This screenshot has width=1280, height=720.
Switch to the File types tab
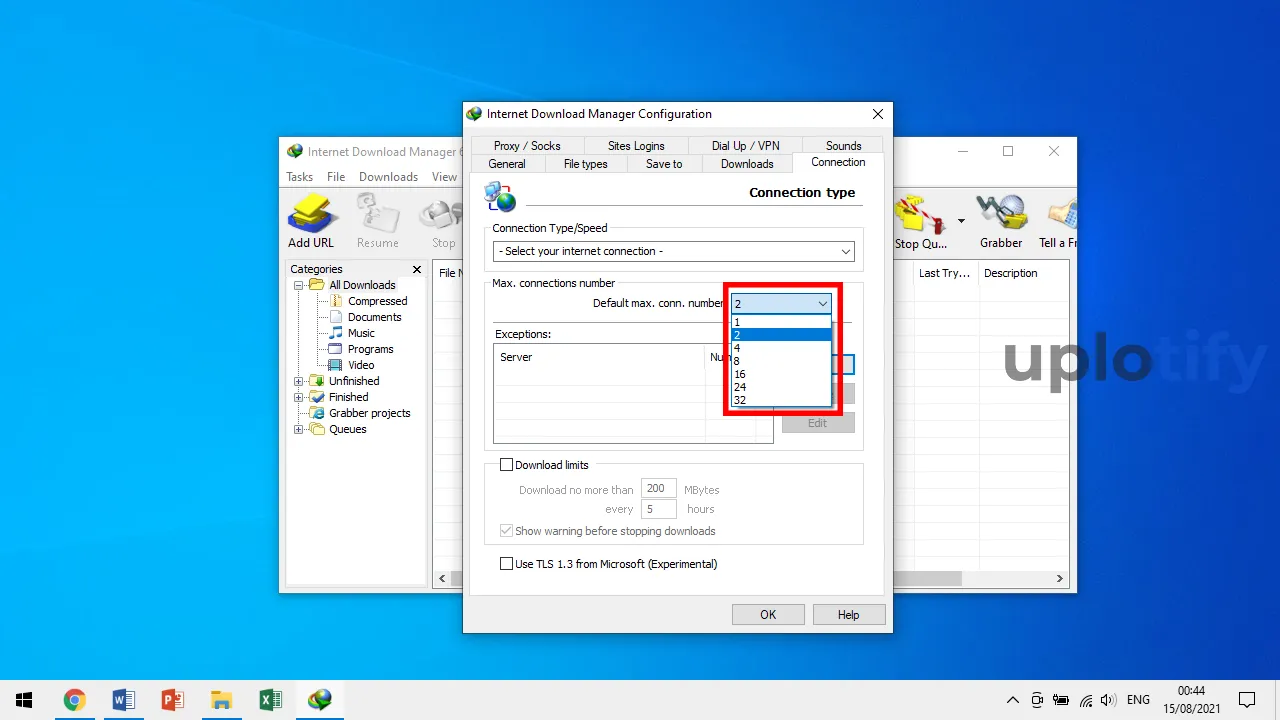[586, 164]
